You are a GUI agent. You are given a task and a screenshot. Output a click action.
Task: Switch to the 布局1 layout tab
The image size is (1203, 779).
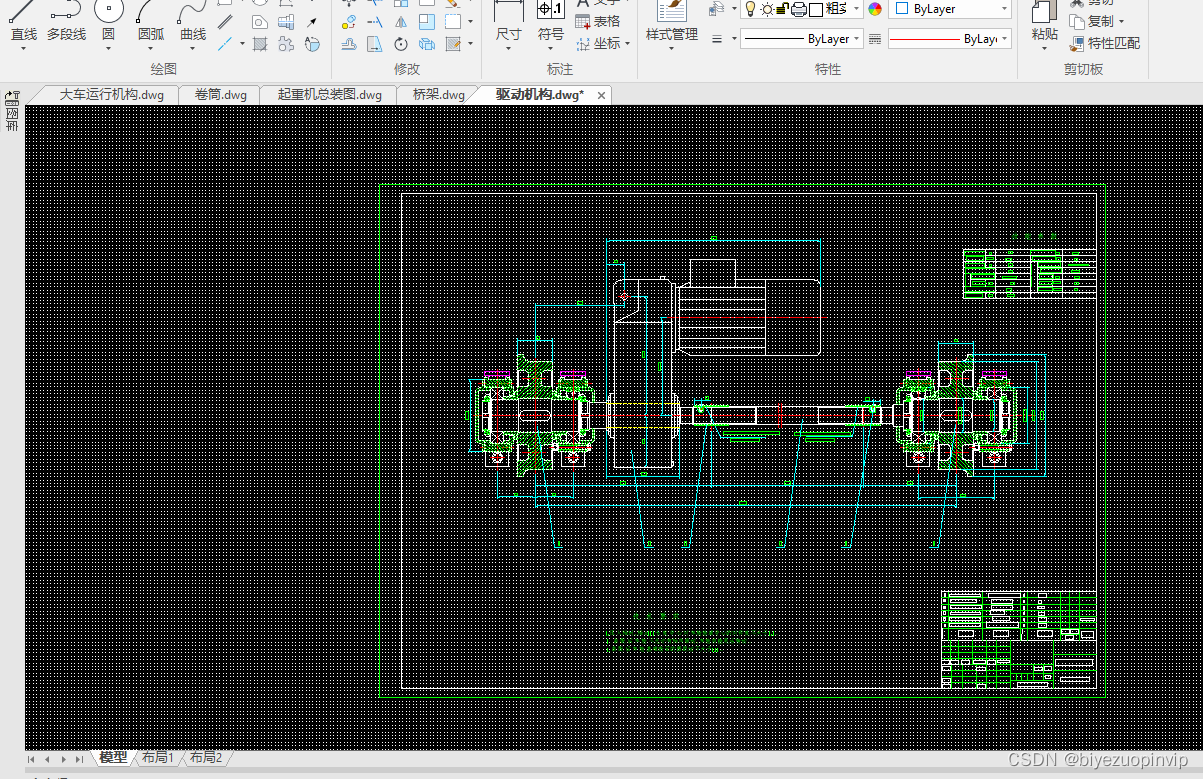[x=158, y=758]
